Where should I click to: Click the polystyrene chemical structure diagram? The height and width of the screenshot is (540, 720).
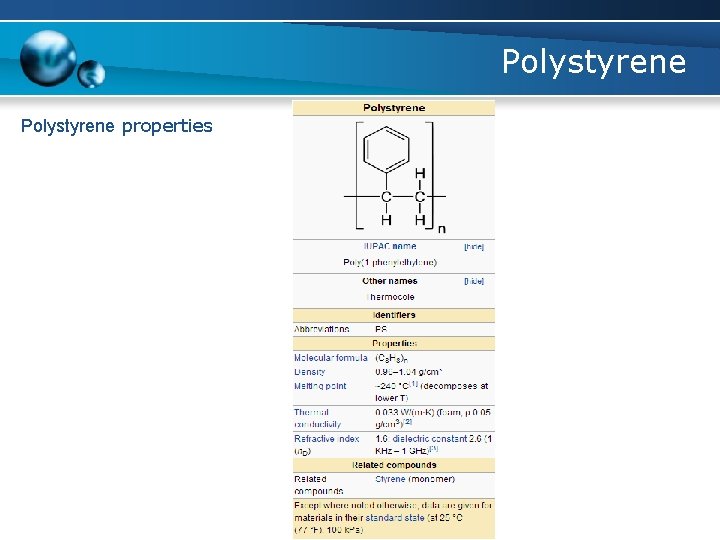[395, 177]
